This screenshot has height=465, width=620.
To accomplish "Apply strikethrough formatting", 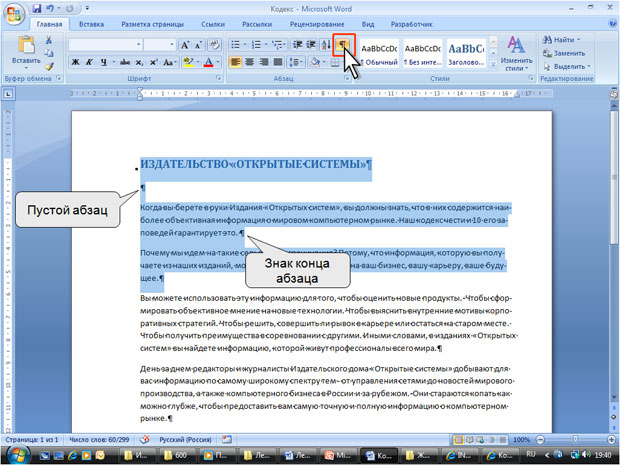I will [x=125, y=62].
